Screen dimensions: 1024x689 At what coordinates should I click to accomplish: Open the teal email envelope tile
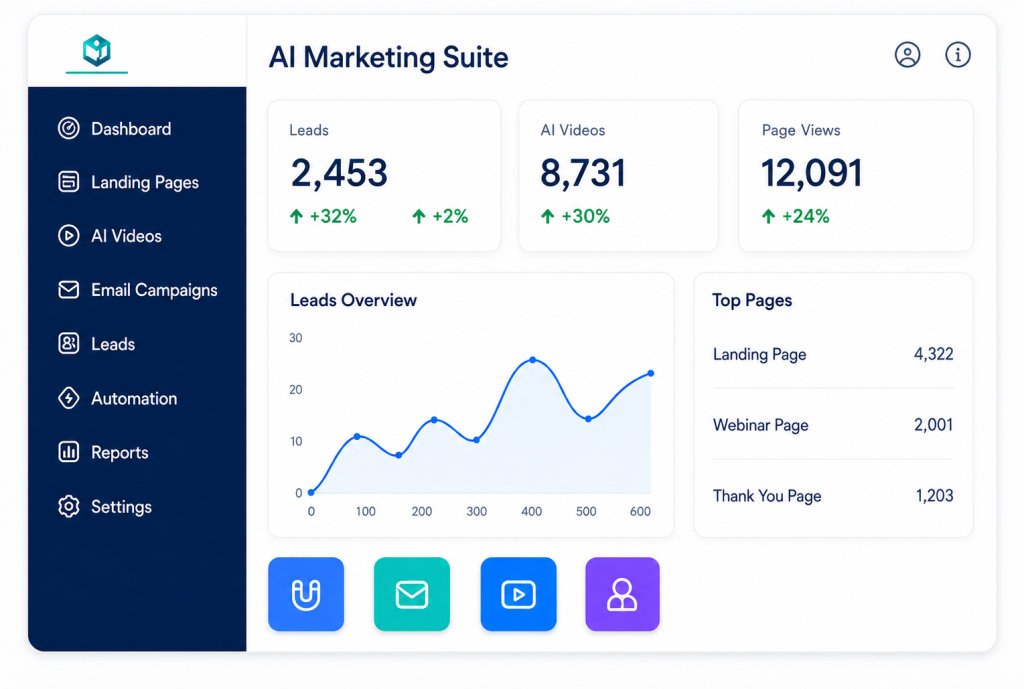(x=411, y=594)
